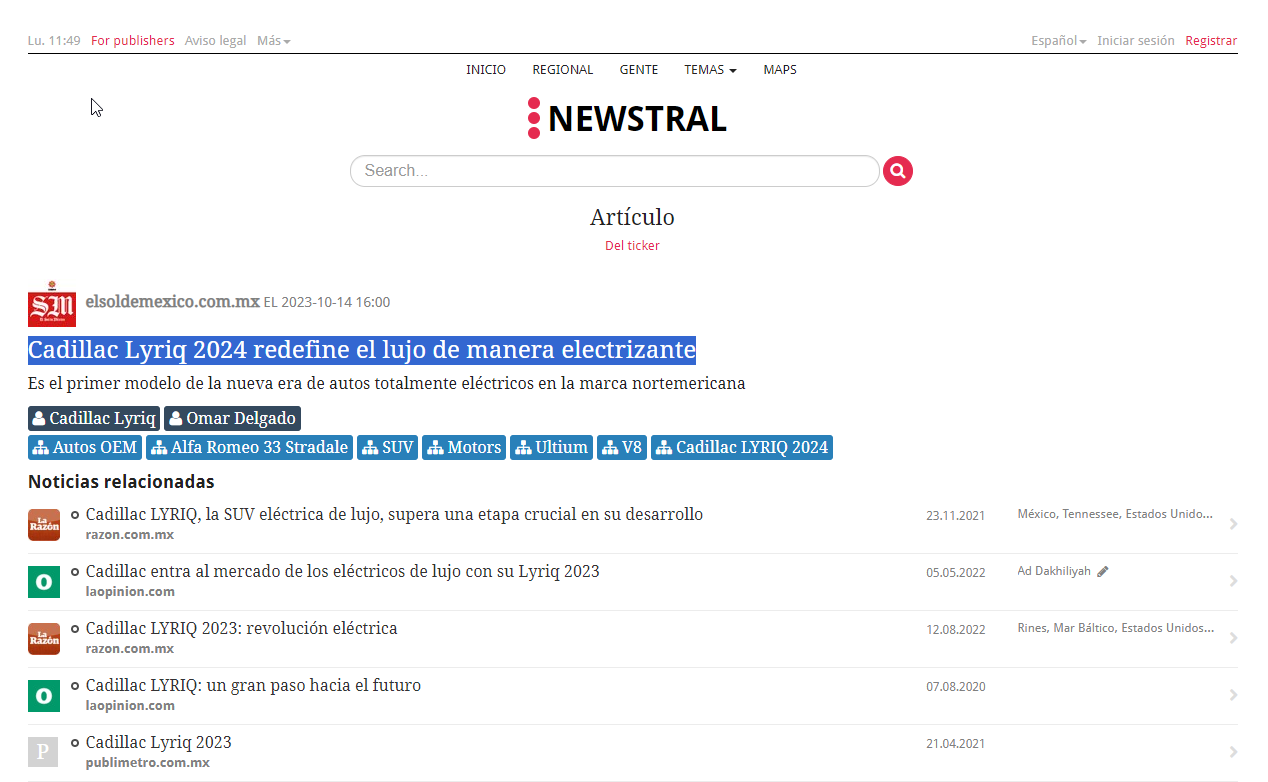Click laopinion logo beside 'un gran paso'
This screenshot has width=1268, height=782.
pyautogui.click(x=44, y=695)
